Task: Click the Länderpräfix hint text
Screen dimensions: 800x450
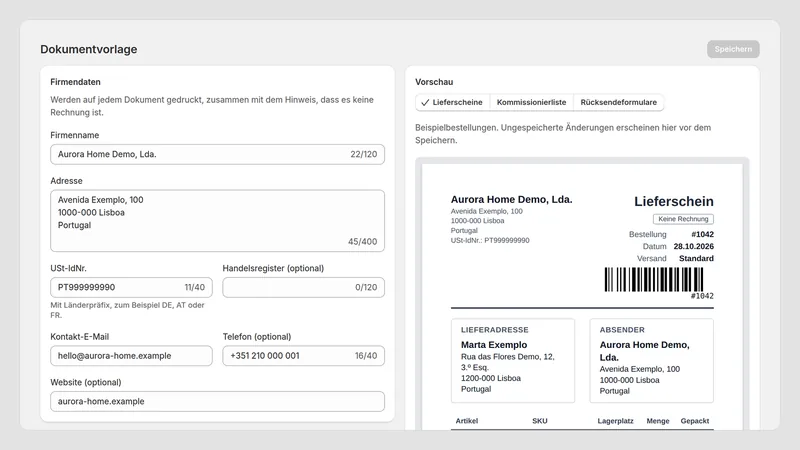Action: pyautogui.click(x=127, y=310)
